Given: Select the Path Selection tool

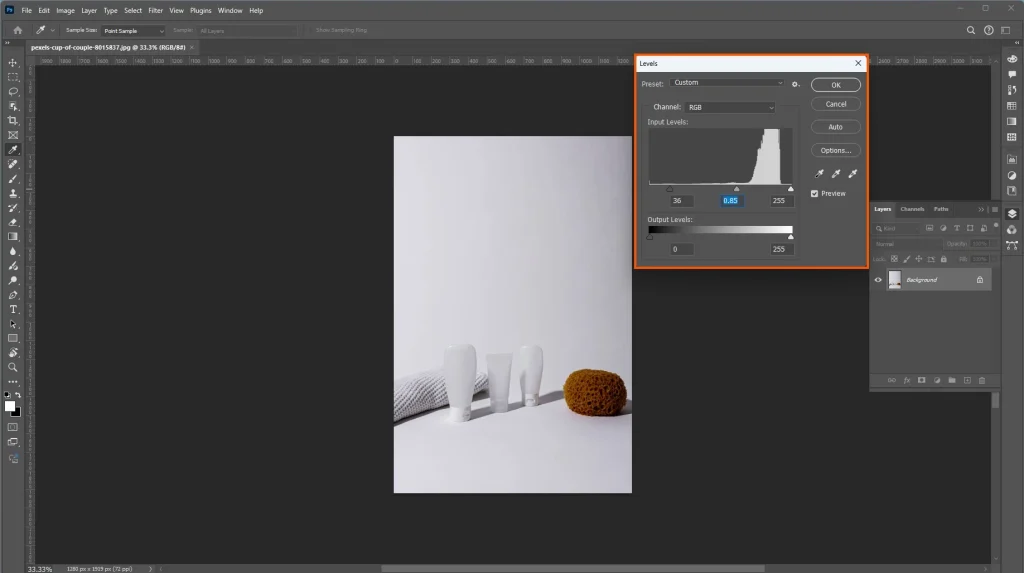Looking at the screenshot, I should (12, 324).
